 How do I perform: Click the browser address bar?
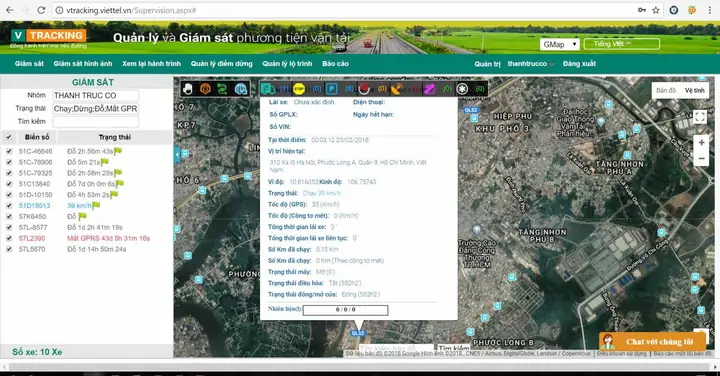tap(344, 10)
